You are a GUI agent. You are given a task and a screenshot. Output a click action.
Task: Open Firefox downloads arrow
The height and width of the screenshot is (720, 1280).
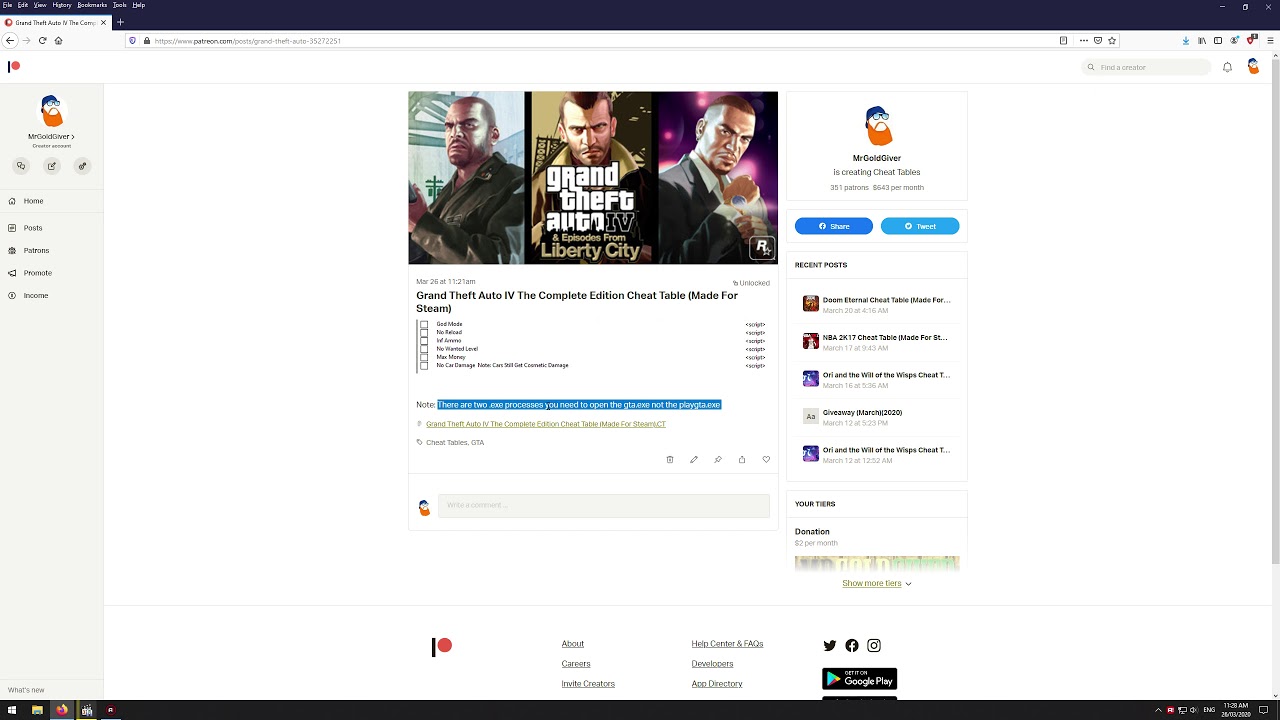(1186, 41)
